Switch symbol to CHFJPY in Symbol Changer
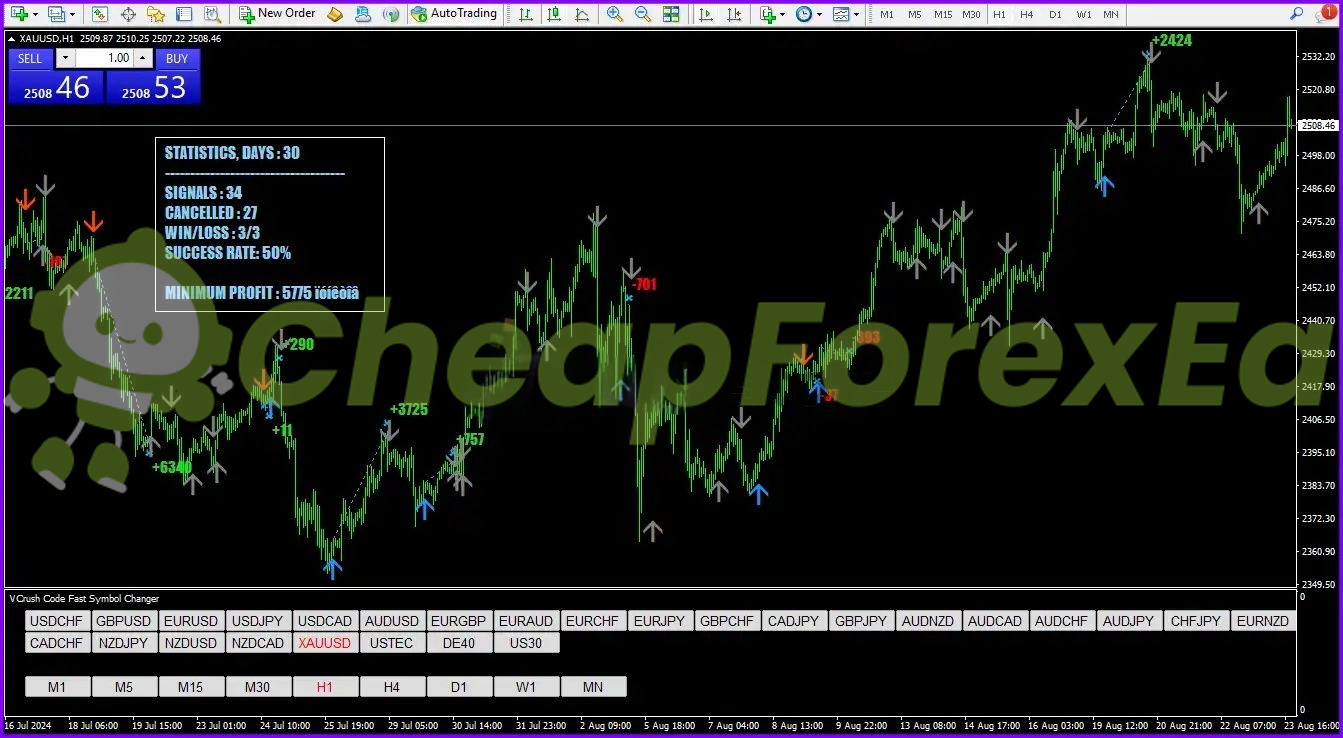This screenshot has width=1343, height=738. click(1196, 621)
